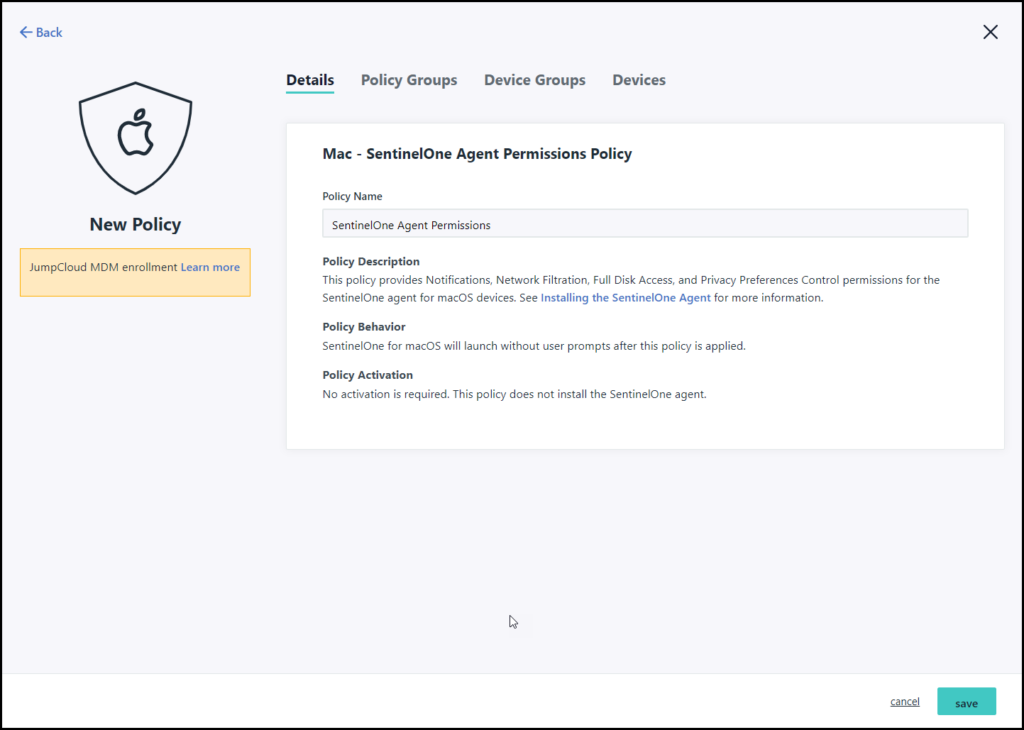Select the Devices tab
1024x730 pixels.
(638, 80)
